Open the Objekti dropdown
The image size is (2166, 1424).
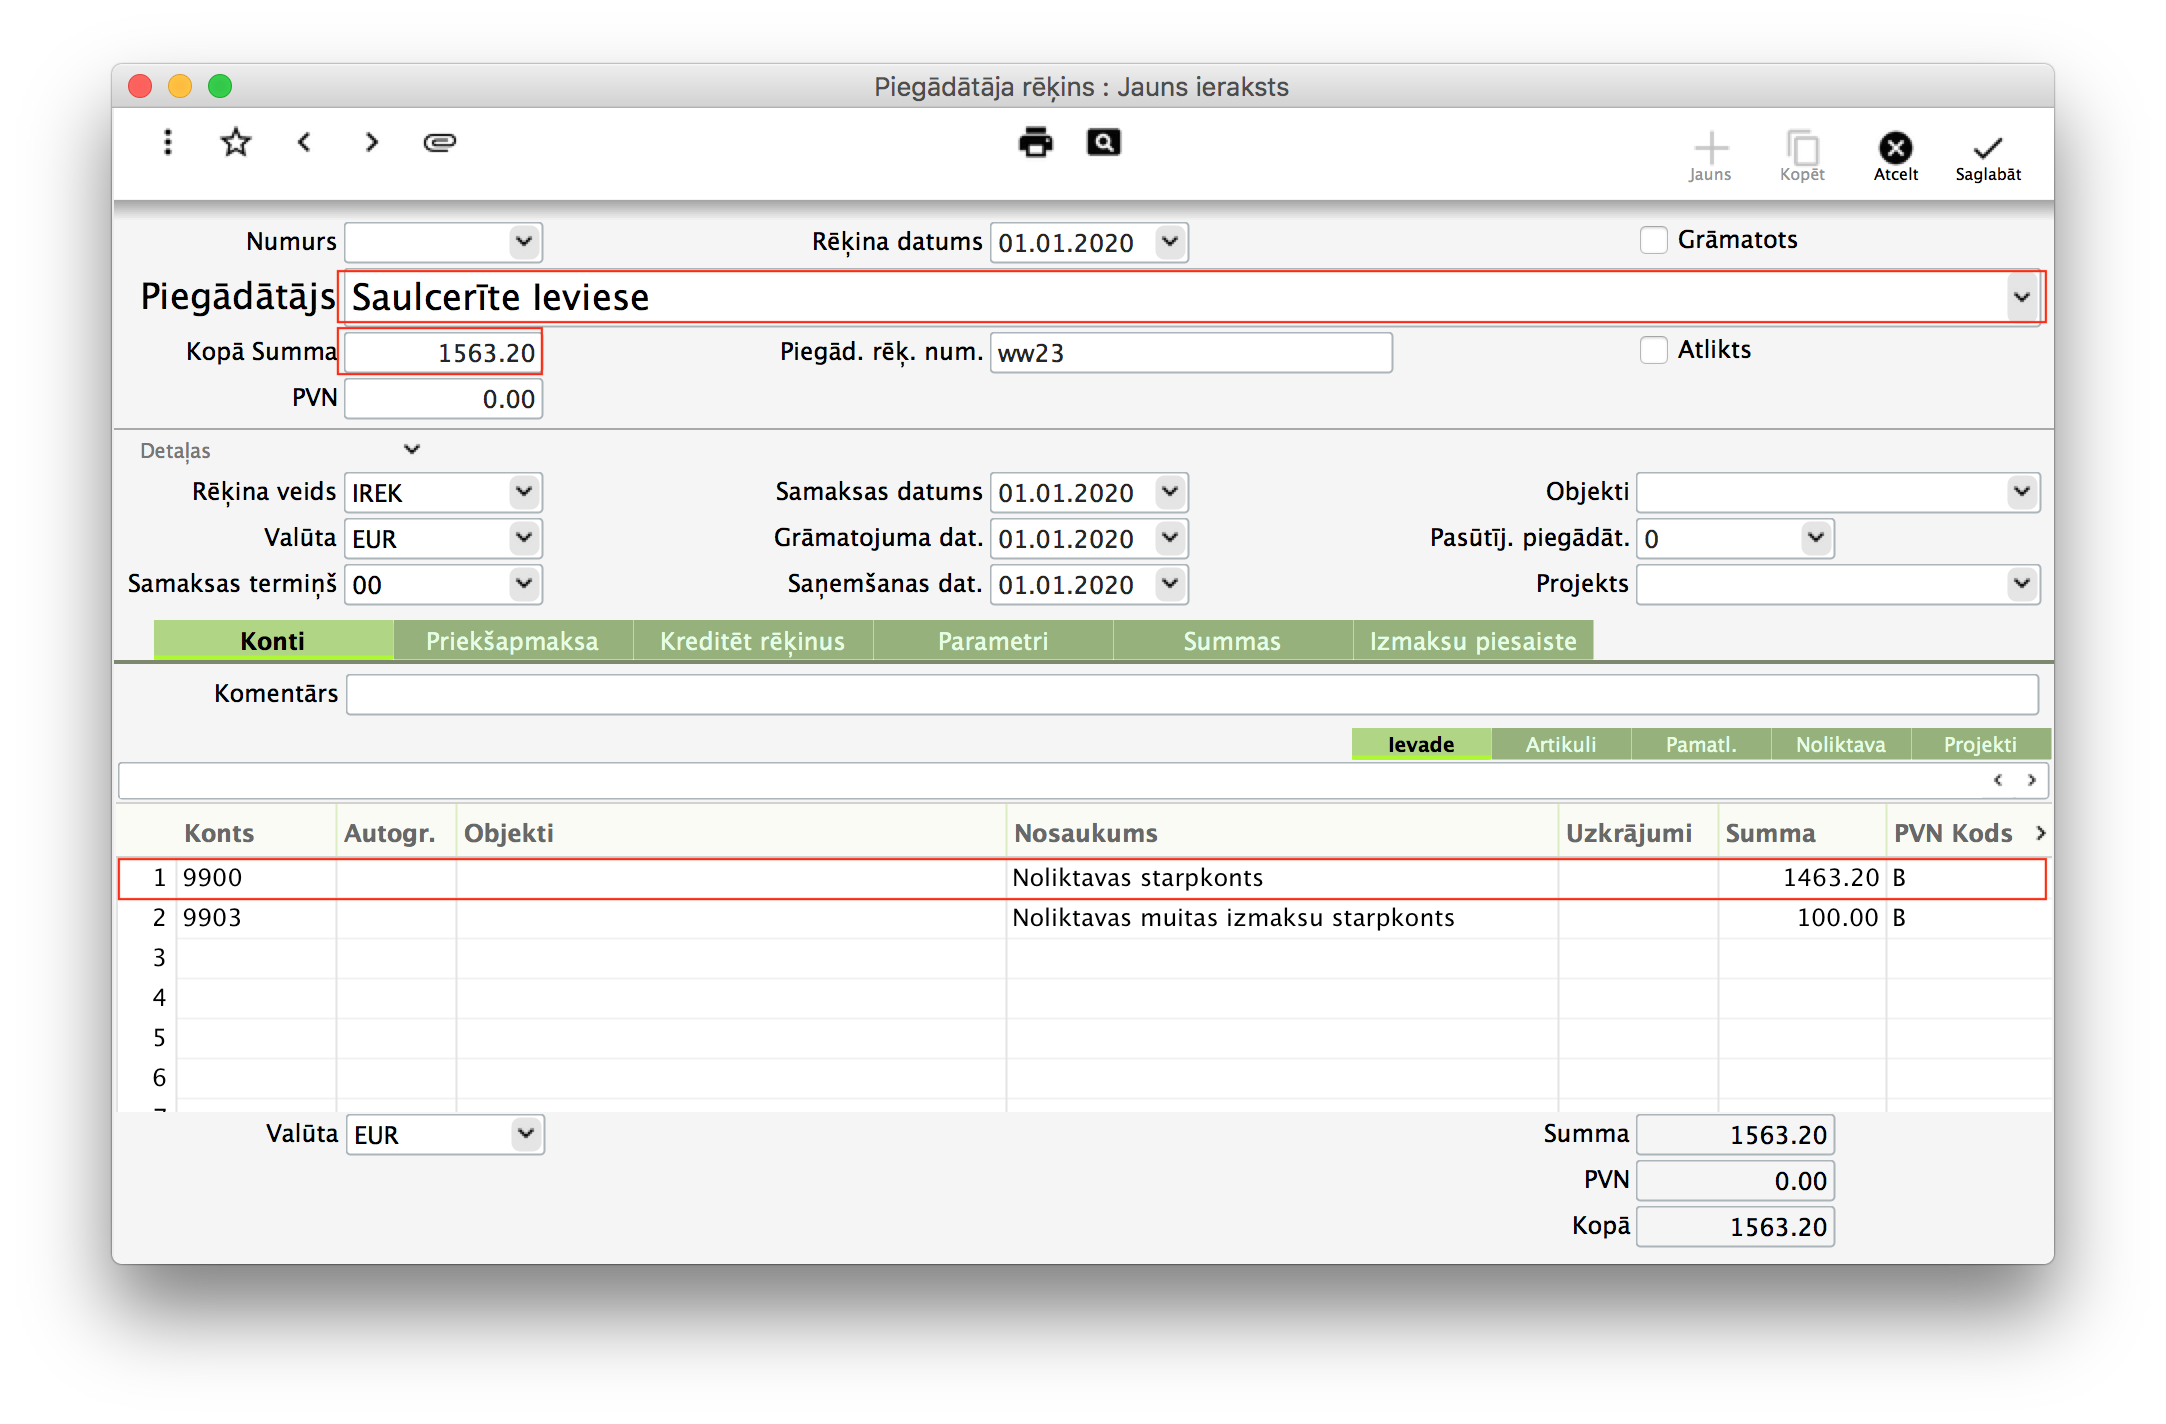2021,492
